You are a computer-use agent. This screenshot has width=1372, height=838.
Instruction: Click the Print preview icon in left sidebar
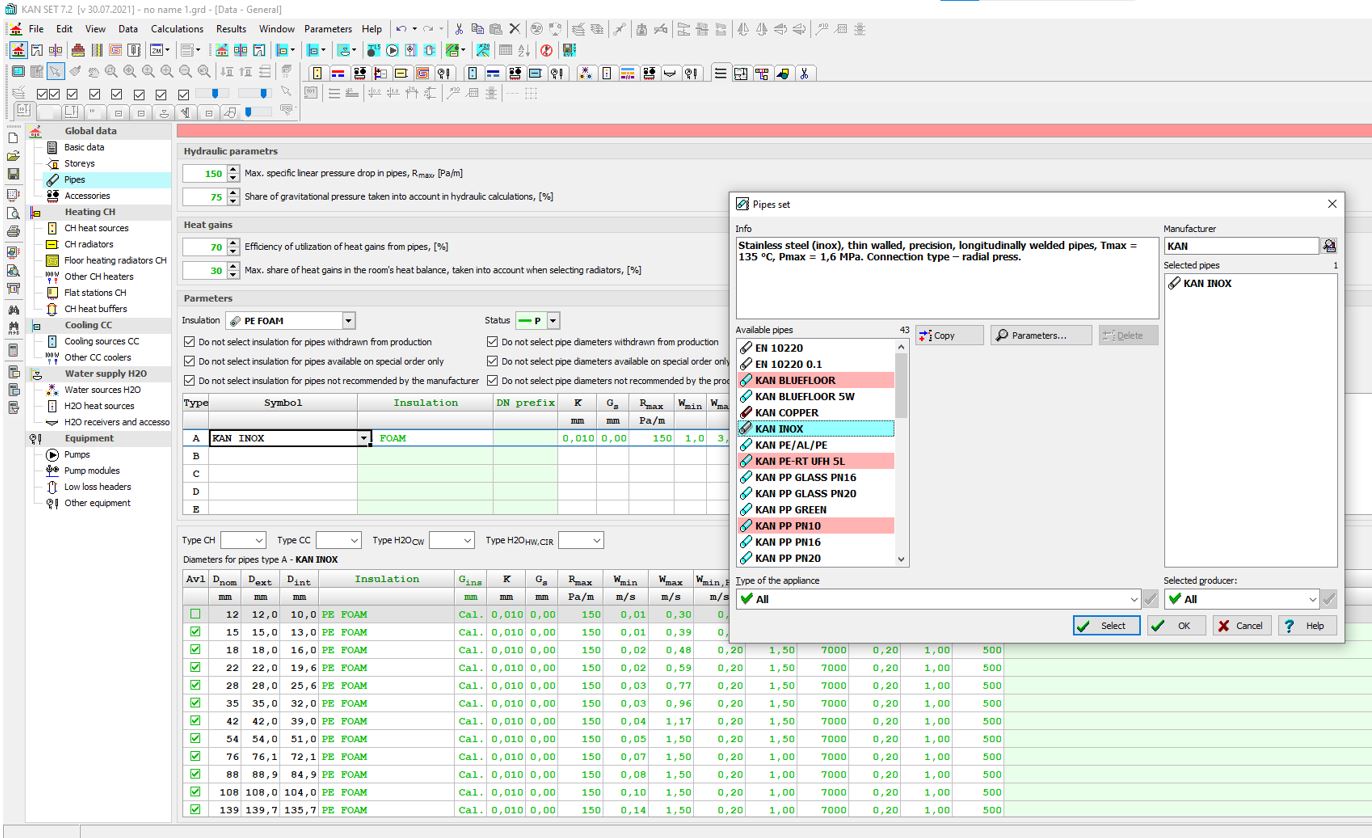coord(13,212)
